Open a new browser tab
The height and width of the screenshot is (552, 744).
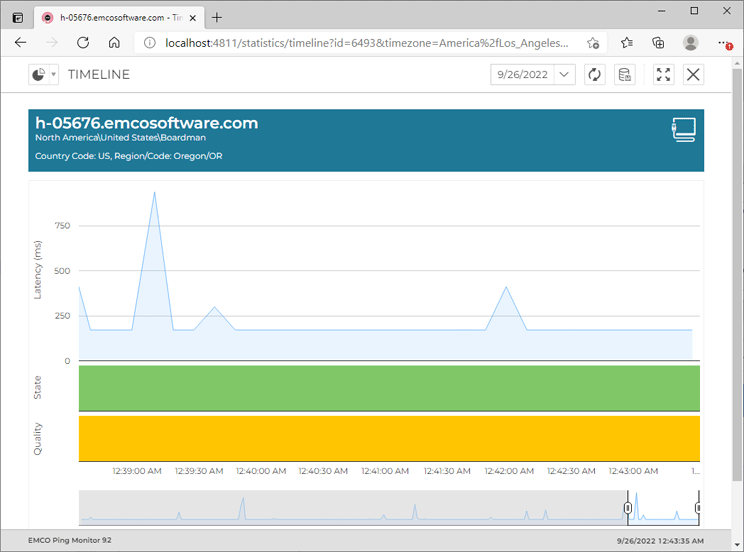coord(217,17)
